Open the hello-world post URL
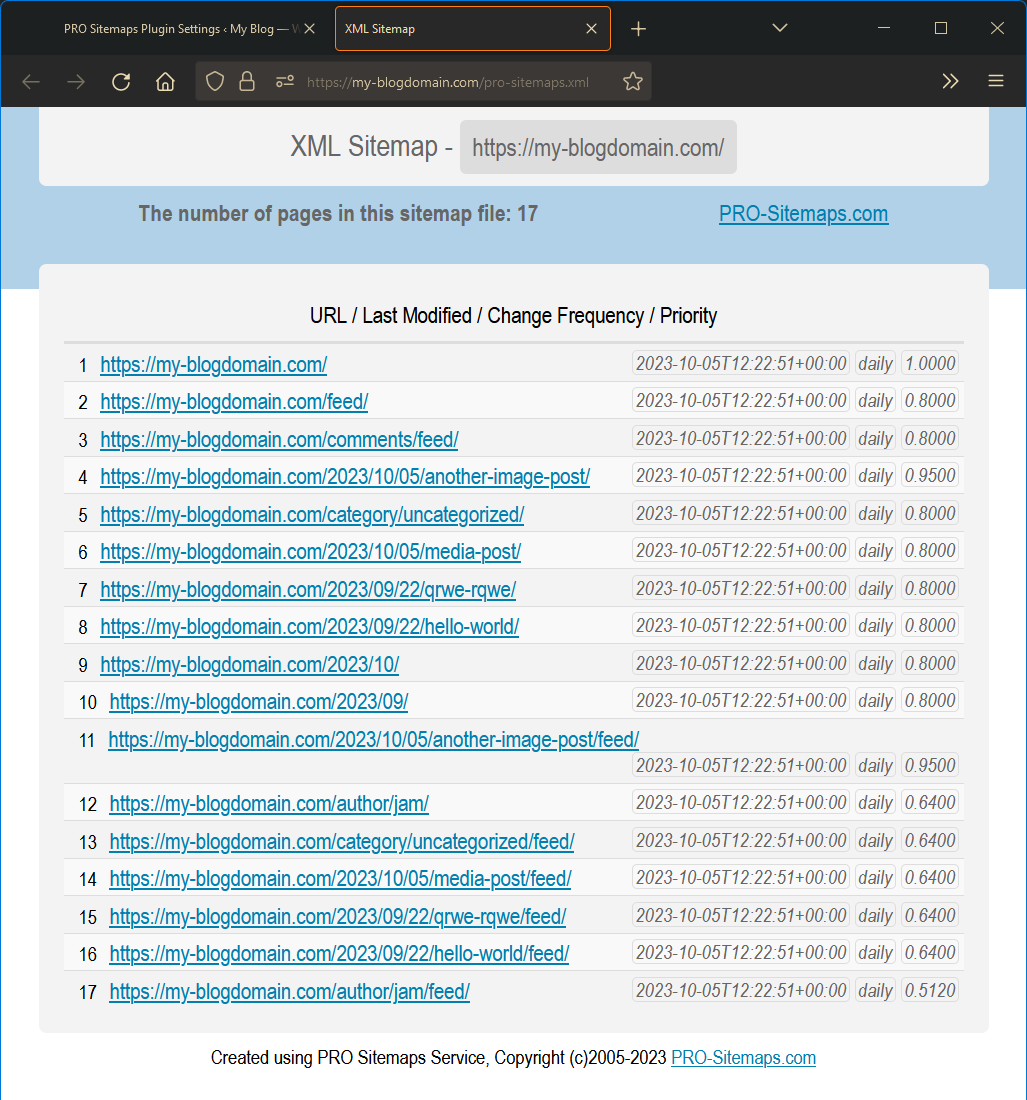This screenshot has height=1100, width=1027. click(309, 626)
